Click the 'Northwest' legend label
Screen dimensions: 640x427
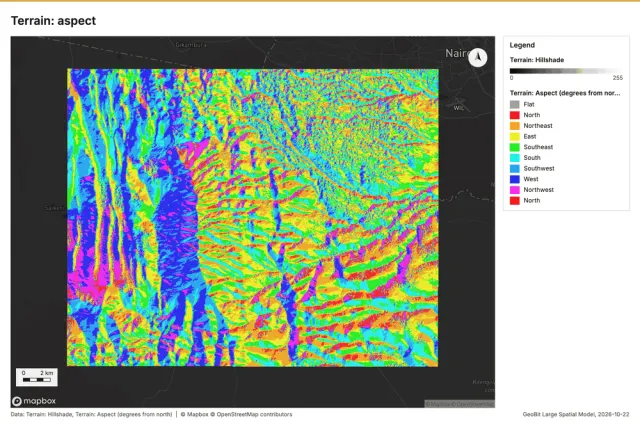click(x=538, y=189)
